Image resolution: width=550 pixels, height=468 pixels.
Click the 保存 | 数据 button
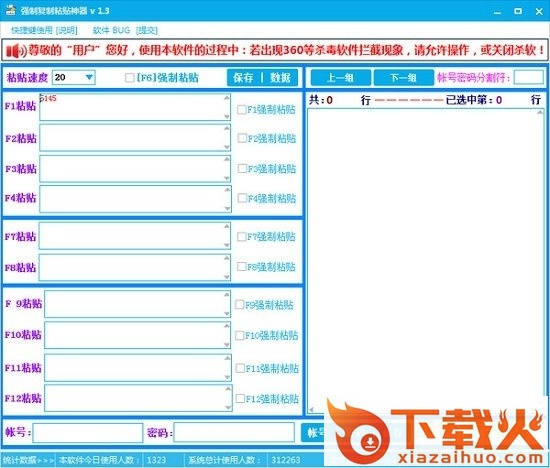[x=262, y=78]
